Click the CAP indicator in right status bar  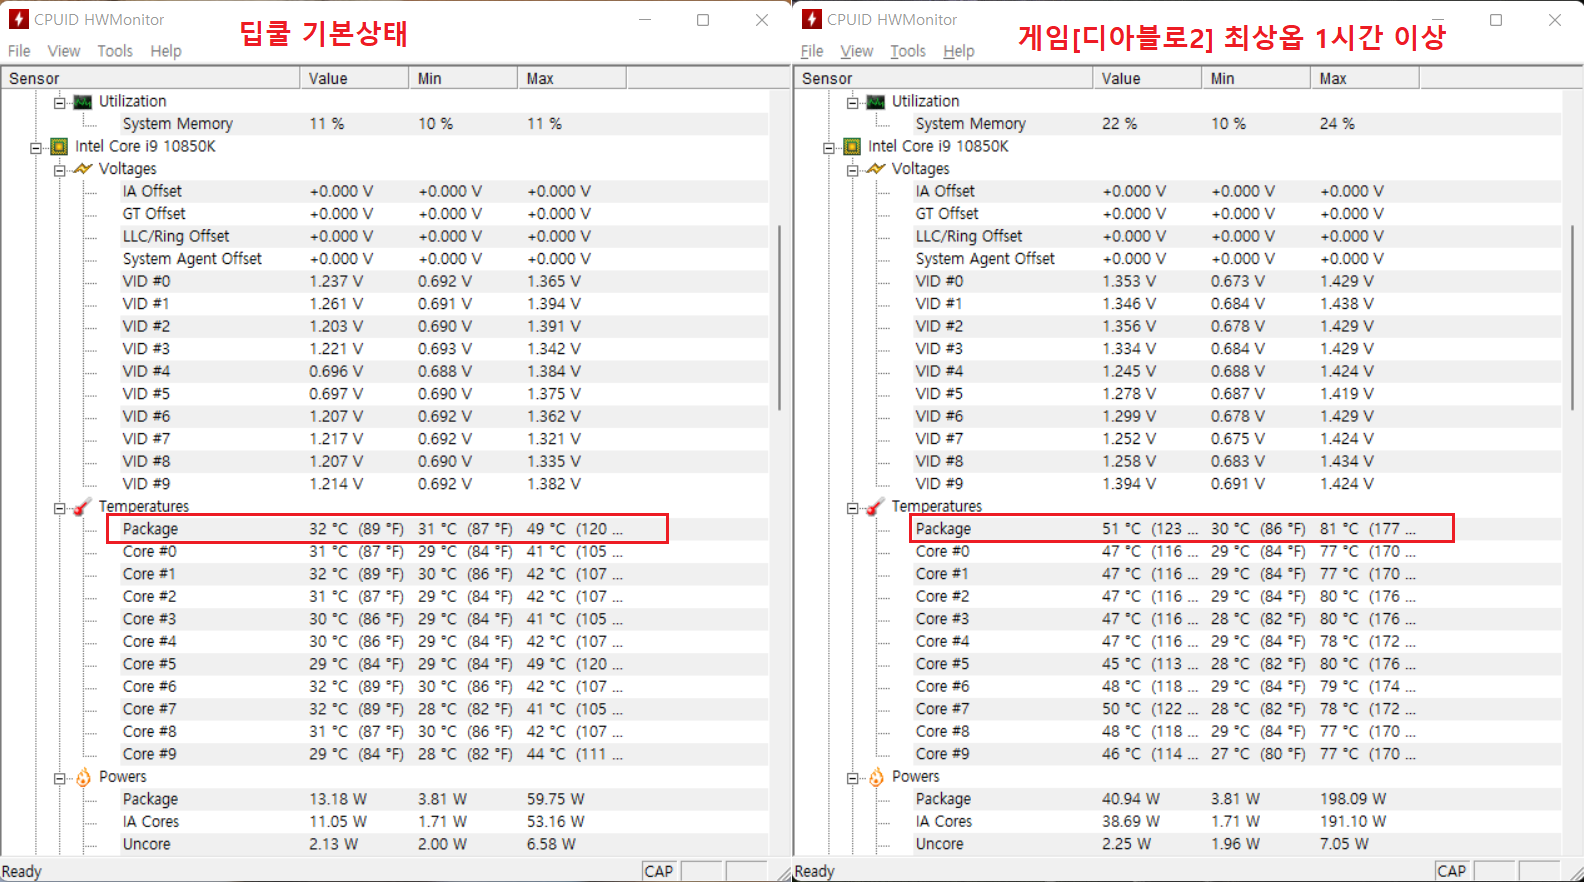1452,871
